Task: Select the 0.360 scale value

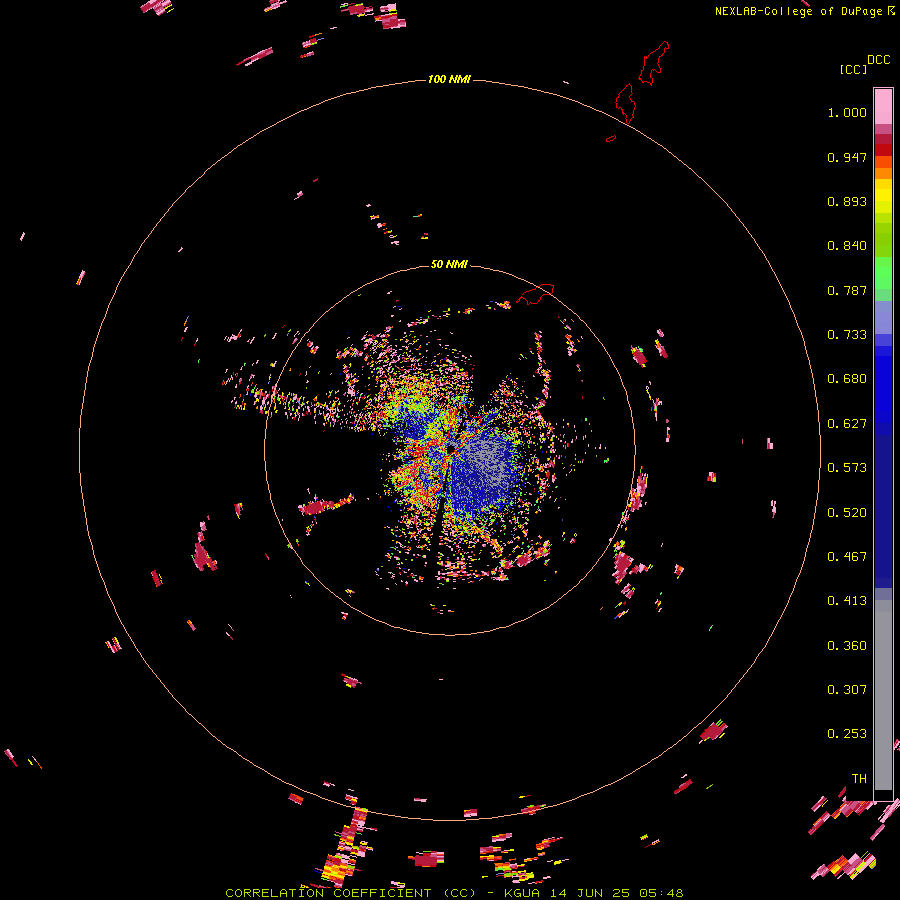Action: [x=847, y=646]
